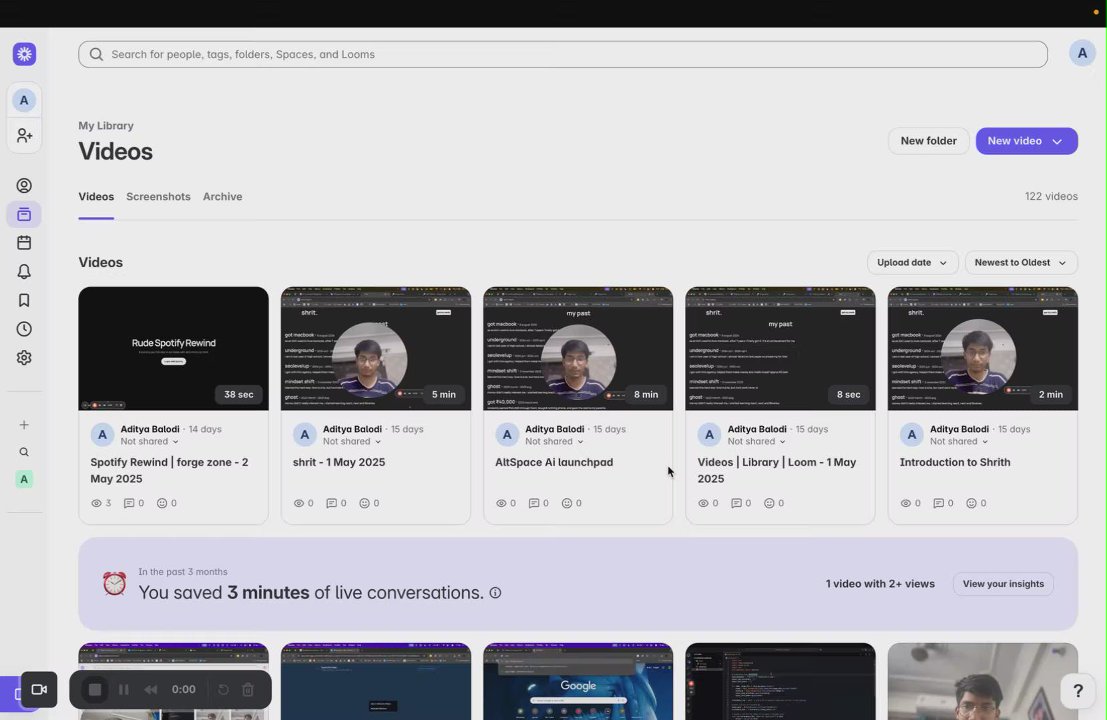Click the '1 video with 2+ views' text
The width and height of the screenshot is (1107, 720).
pos(880,584)
